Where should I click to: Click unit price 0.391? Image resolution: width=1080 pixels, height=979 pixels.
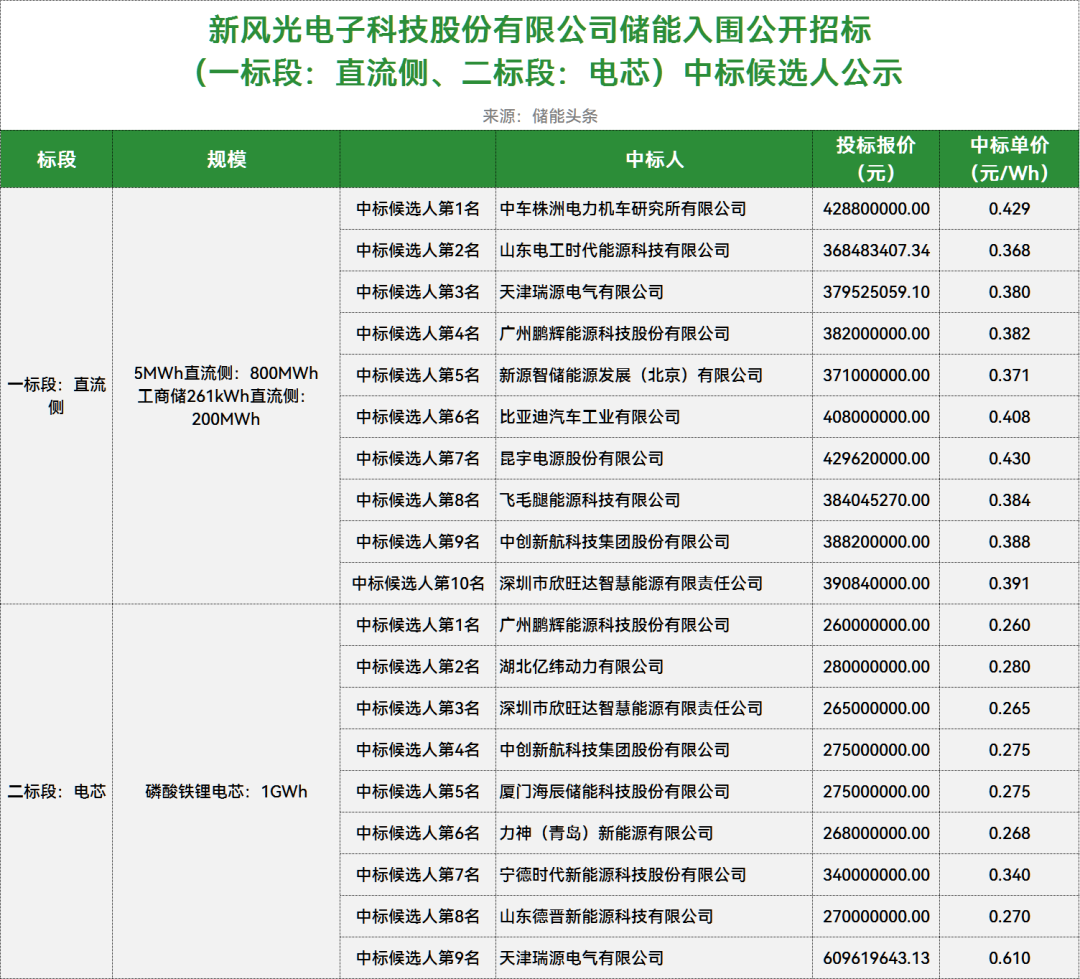click(1009, 583)
